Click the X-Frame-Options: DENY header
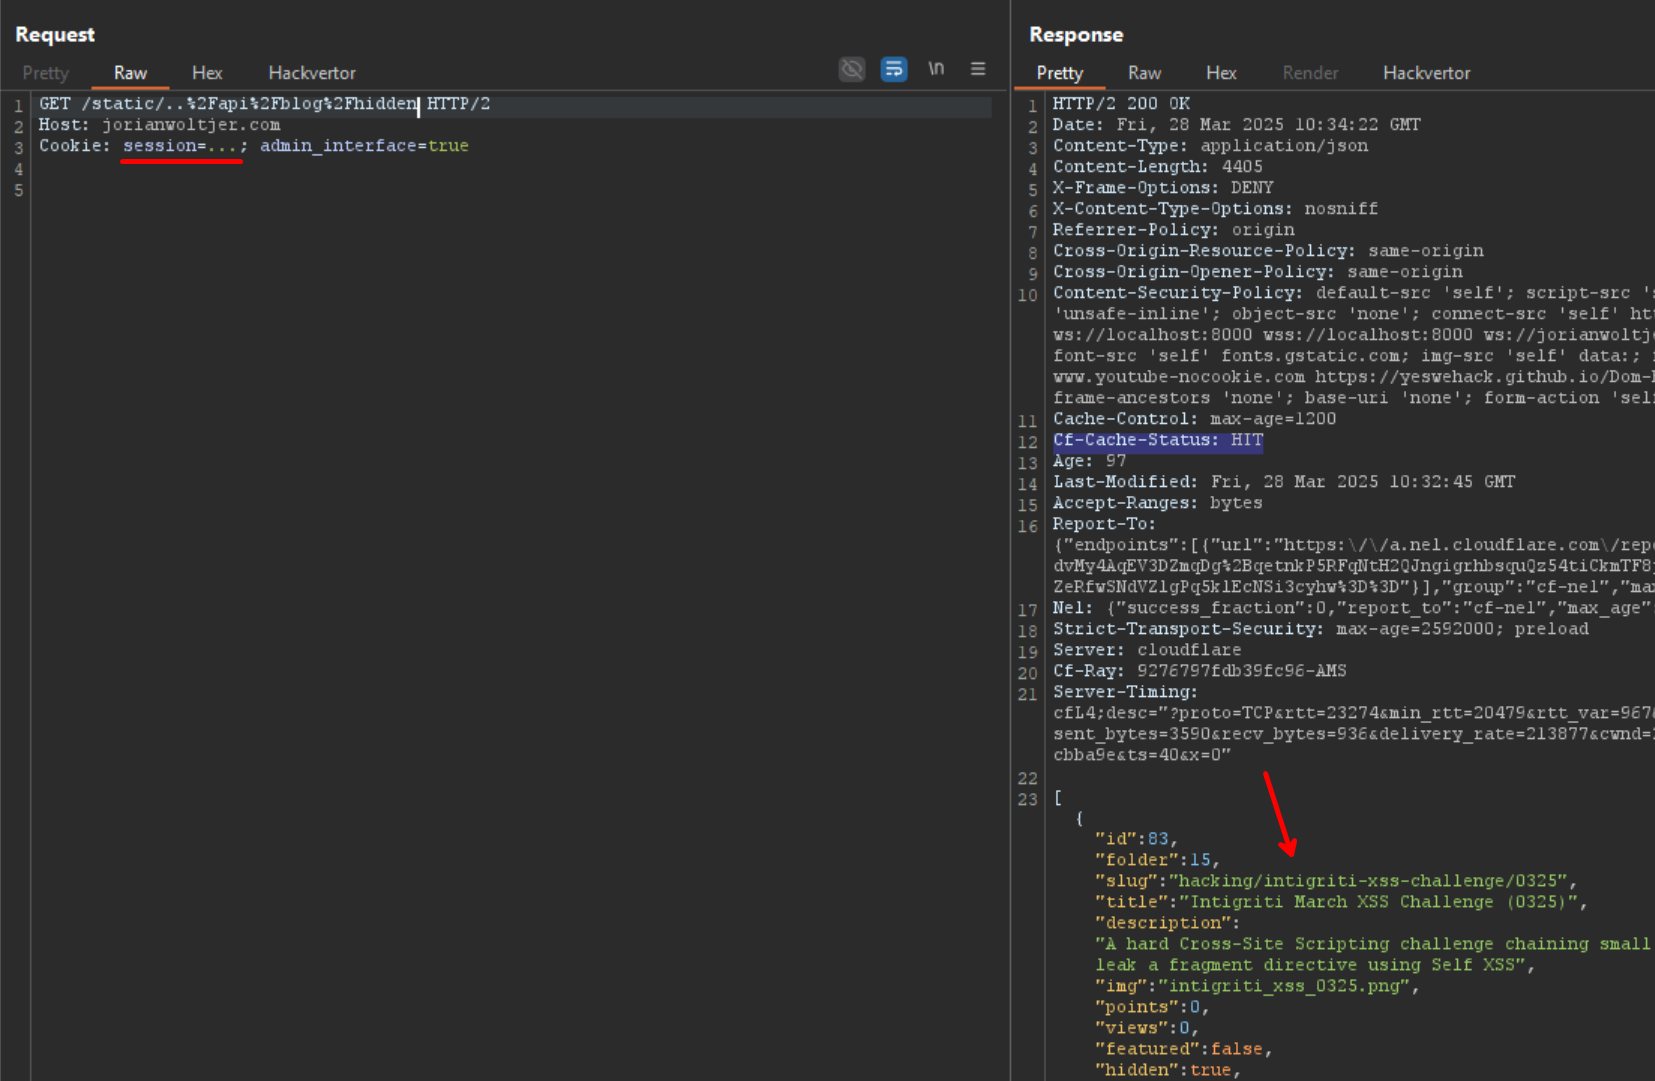Screen dimensions: 1655x1081 [1163, 188]
